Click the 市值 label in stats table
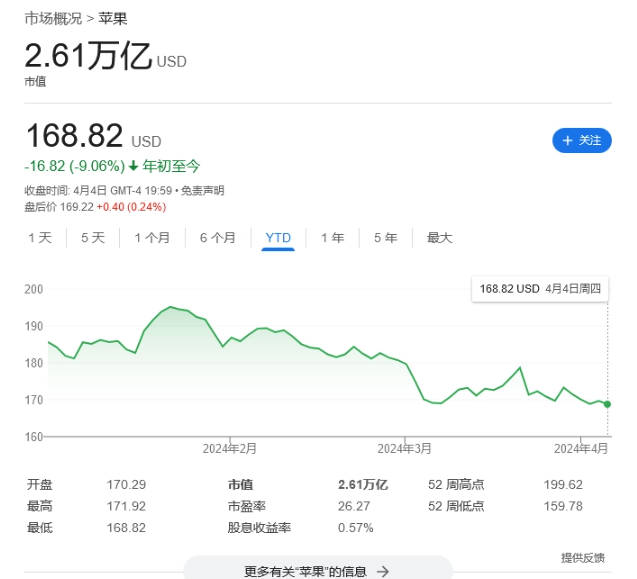637x579 pixels. [240, 484]
